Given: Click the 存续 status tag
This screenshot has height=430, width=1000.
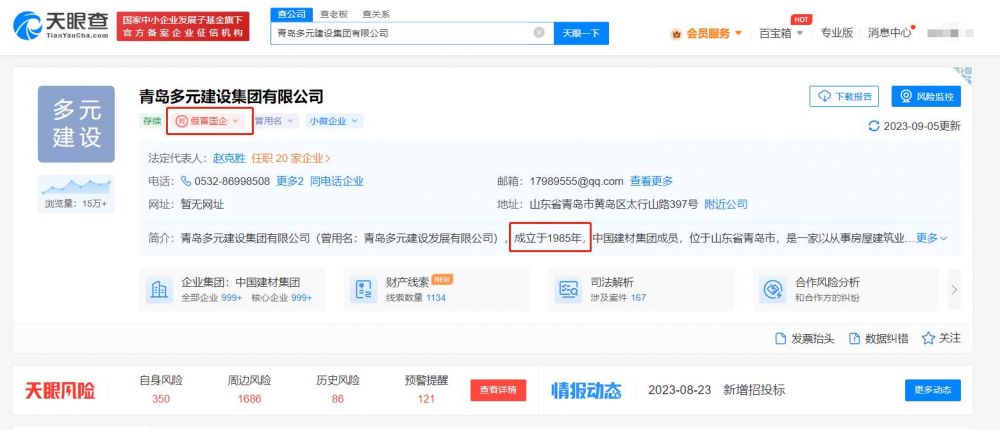Looking at the screenshot, I should pos(151,121).
